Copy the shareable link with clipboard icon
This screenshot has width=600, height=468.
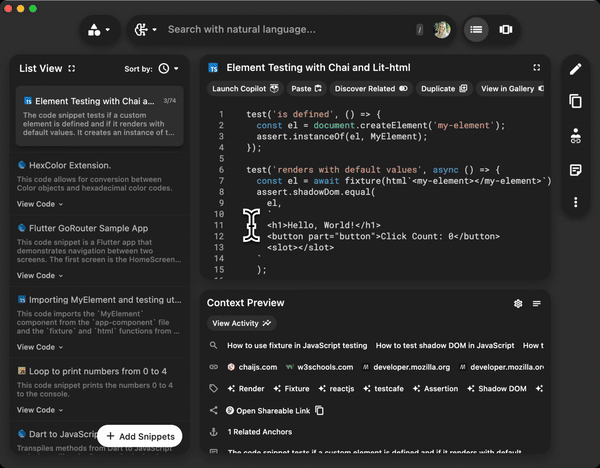319,410
